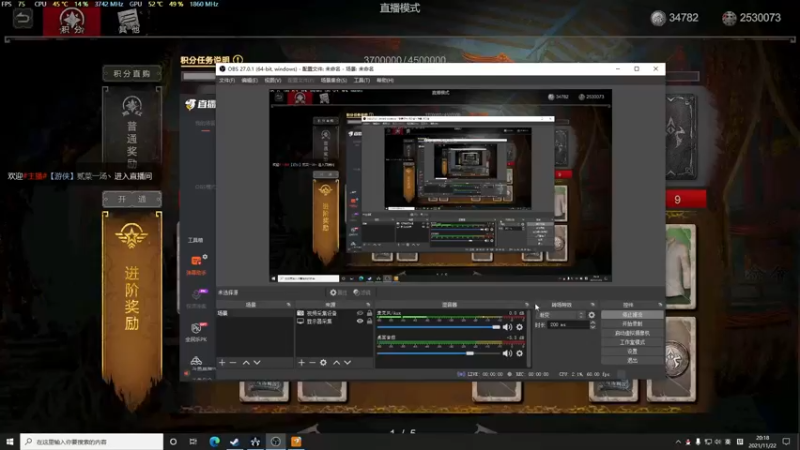This screenshot has width=800, height=450.
Task: Click the transition duration field showing 200 ms
Action: tap(568, 324)
